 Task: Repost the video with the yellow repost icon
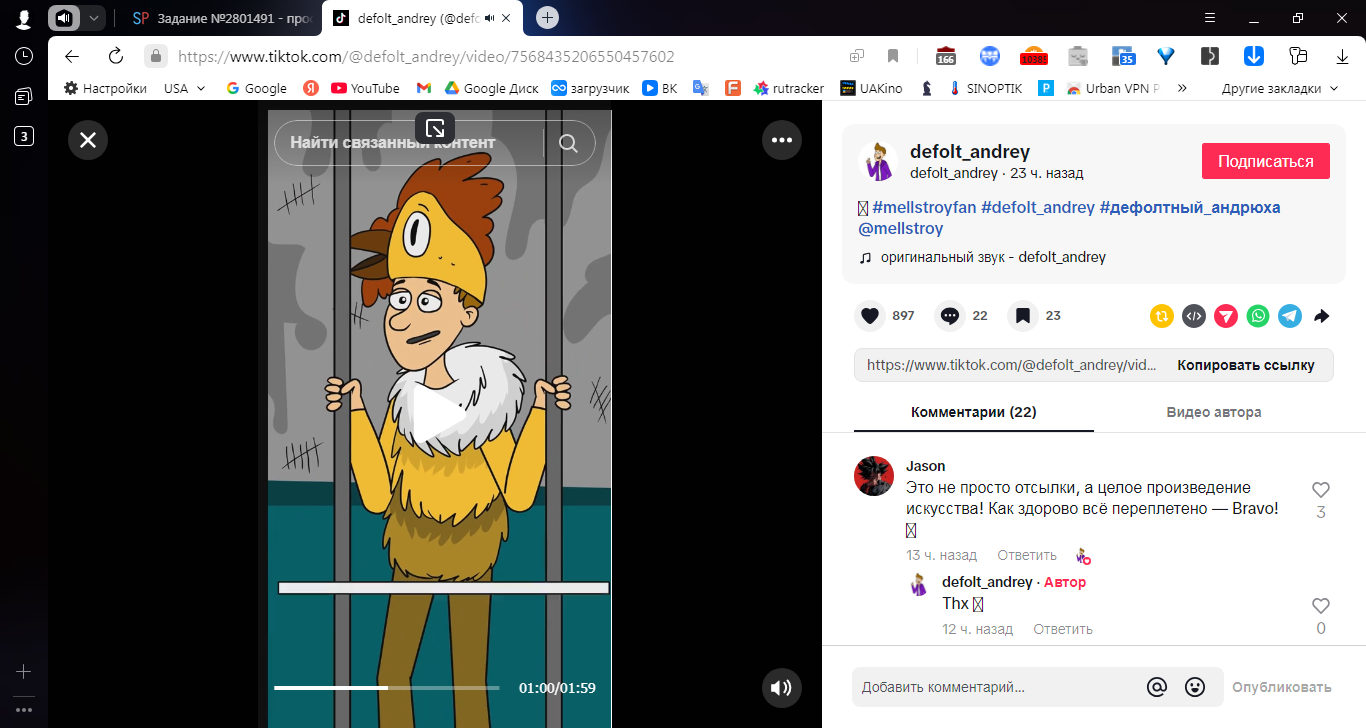pyautogui.click(x=1162, y=316)
